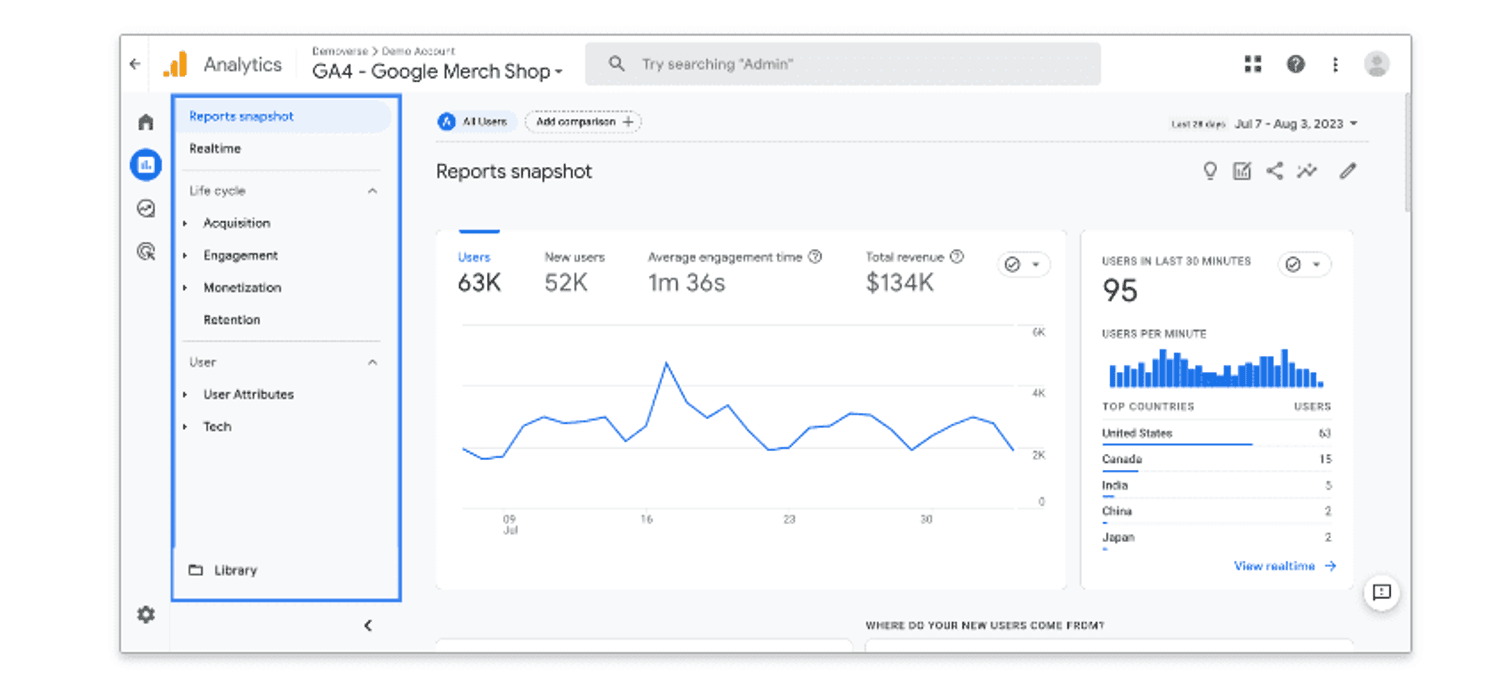Click the India country row
The height and width of the screenshot is (677, 1487).
[1216, 486]
